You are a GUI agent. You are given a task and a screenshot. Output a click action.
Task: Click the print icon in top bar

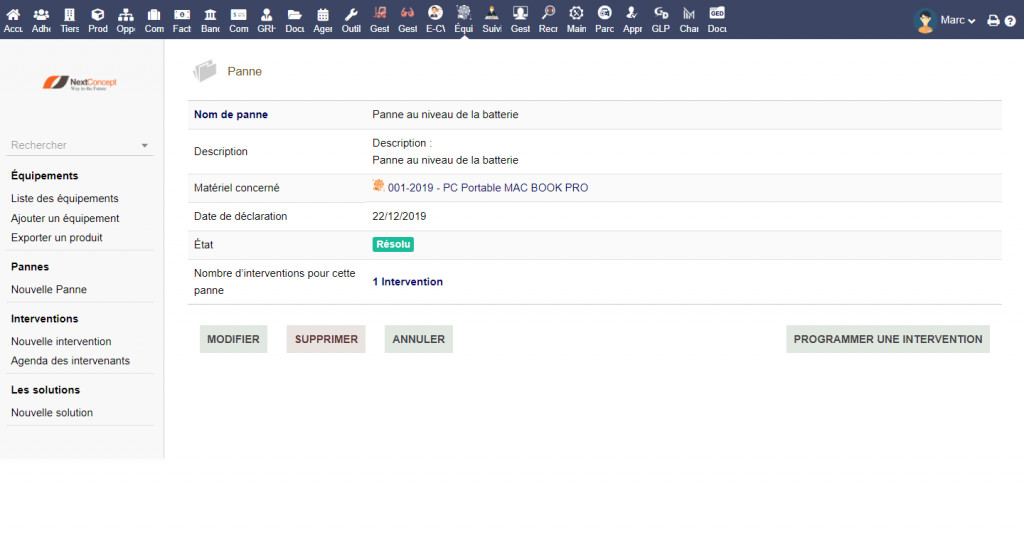(x=993, y=20)
